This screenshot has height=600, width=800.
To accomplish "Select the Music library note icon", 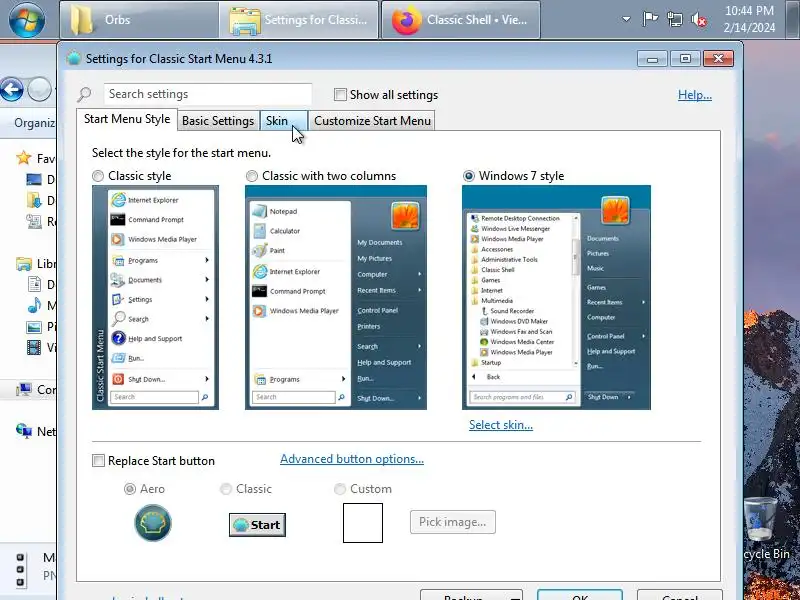I will (34, 306).
